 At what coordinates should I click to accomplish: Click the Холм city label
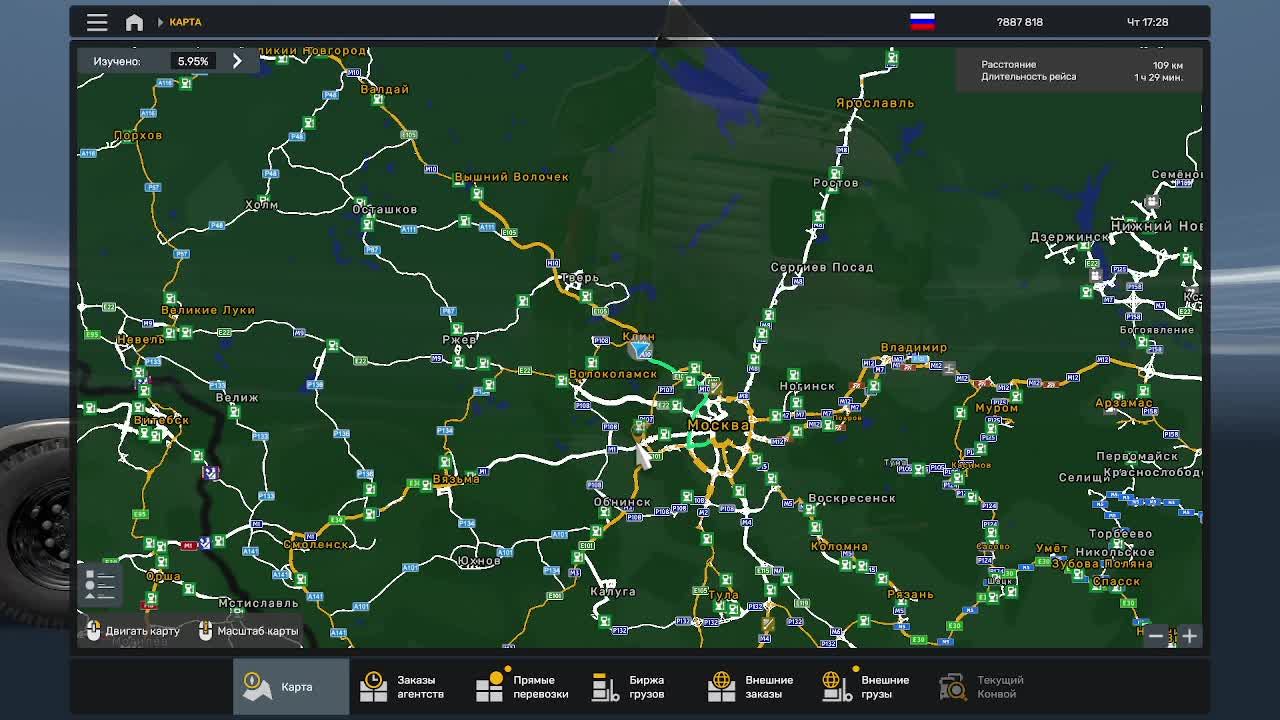coord(261,205)
